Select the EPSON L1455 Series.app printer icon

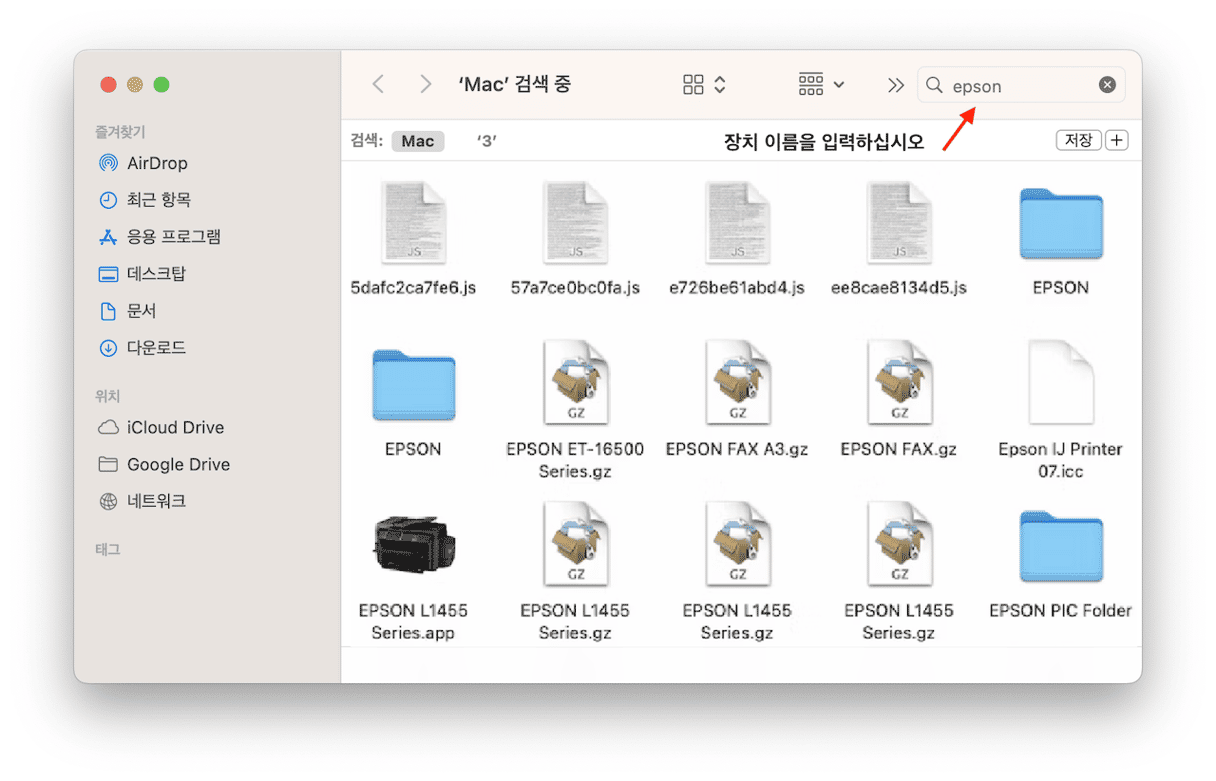413,546
